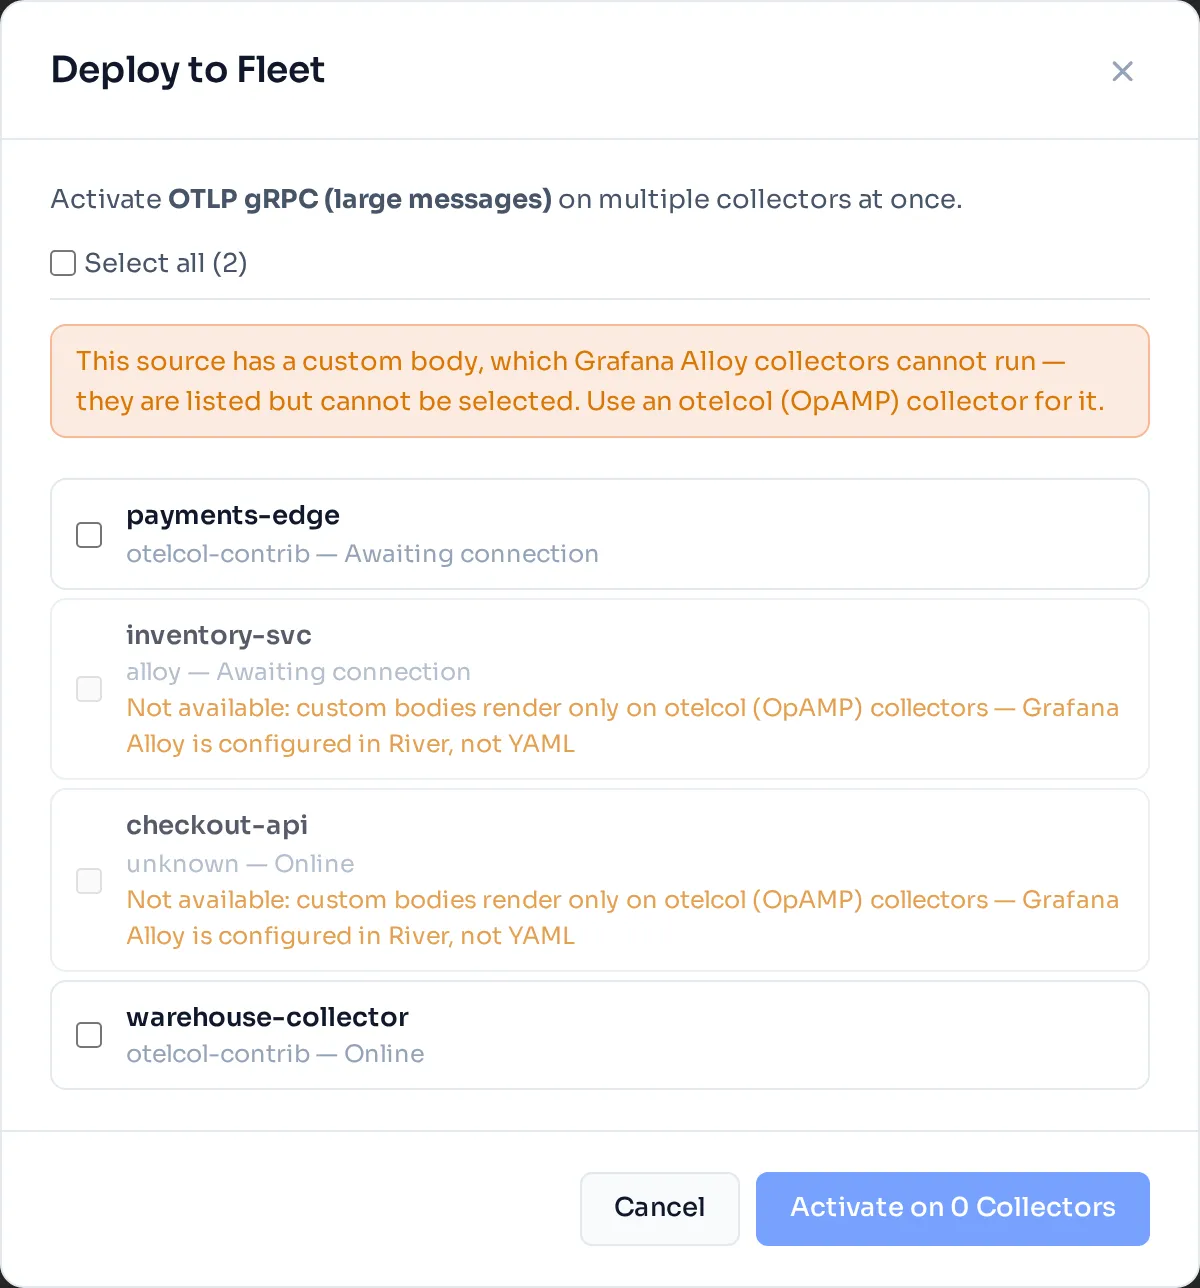Click the warehouse-collector name
This screenshot has width=1200, height=1288.
[267, 1017]
